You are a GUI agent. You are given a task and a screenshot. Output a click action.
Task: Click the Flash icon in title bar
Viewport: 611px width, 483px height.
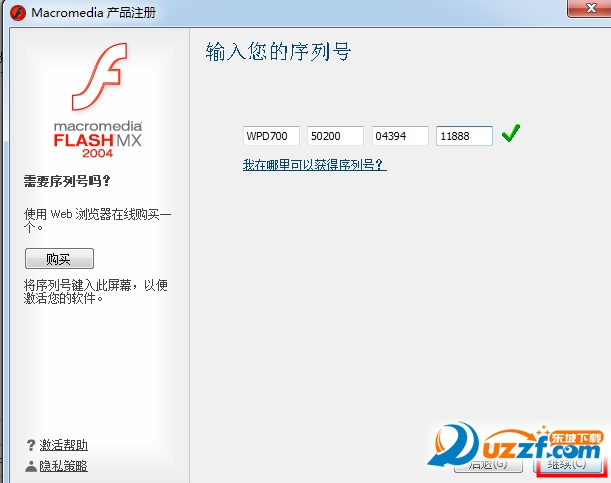point(18,13)
